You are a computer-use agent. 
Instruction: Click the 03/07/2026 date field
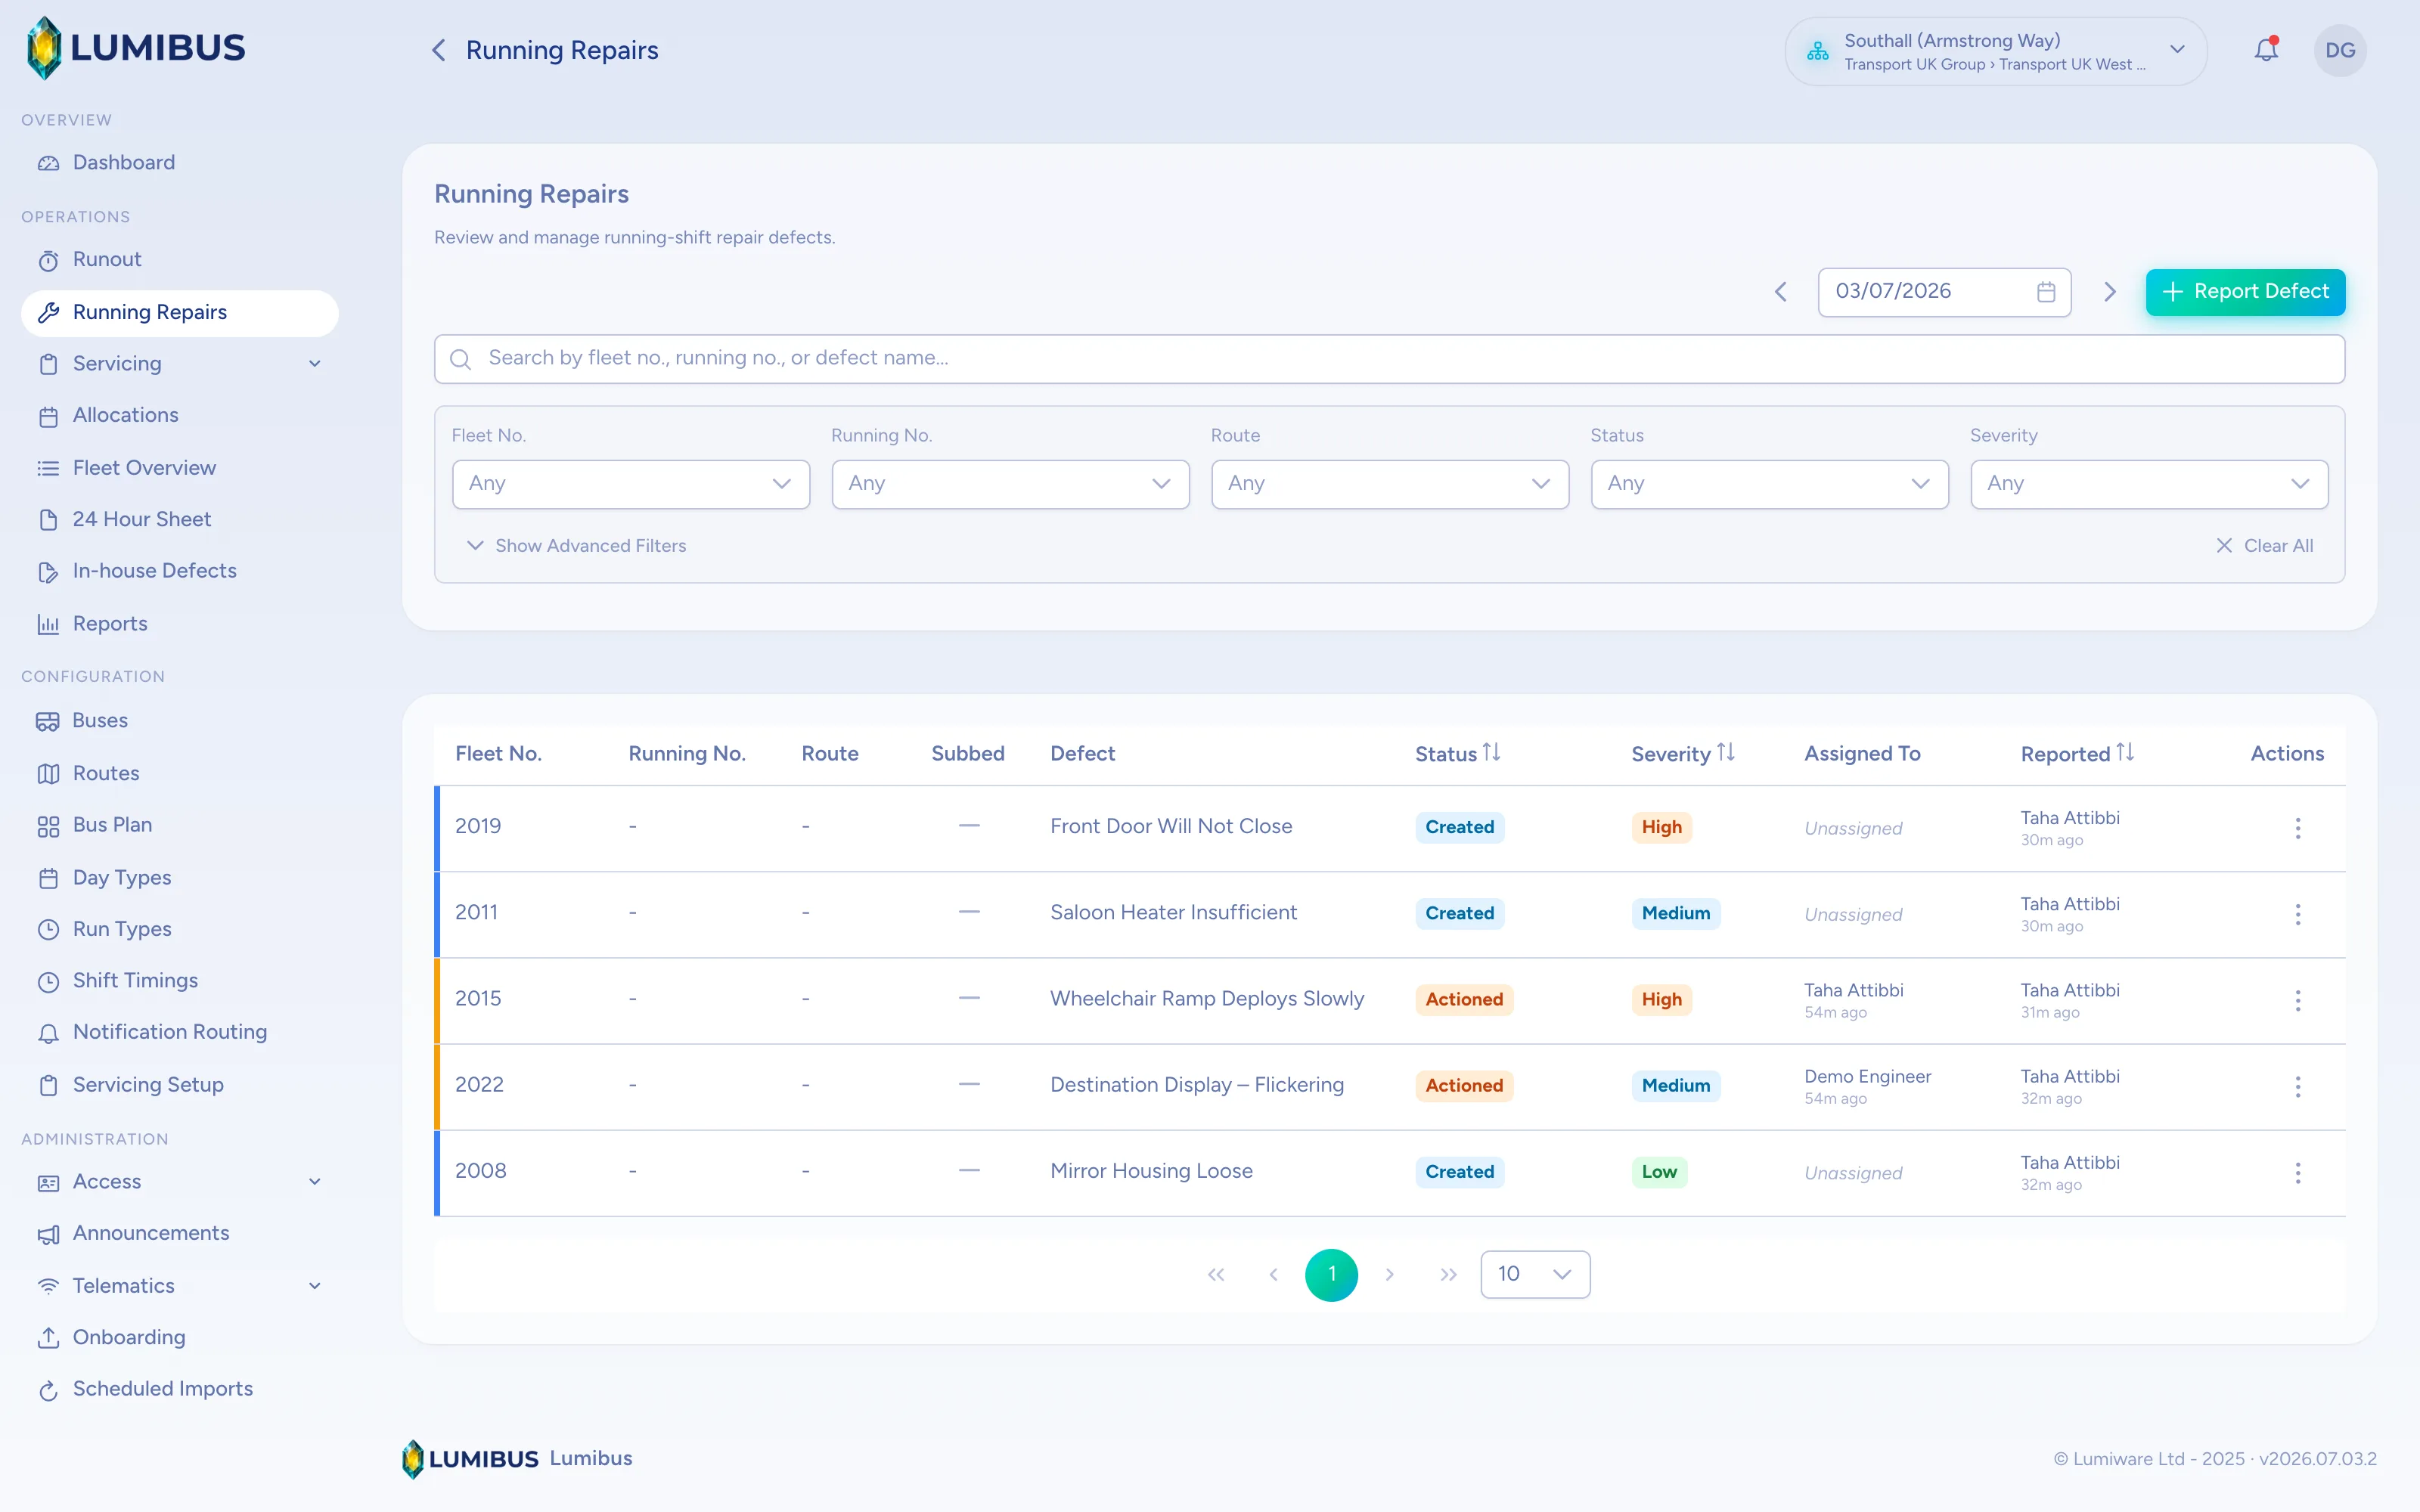pos(1944,292)
